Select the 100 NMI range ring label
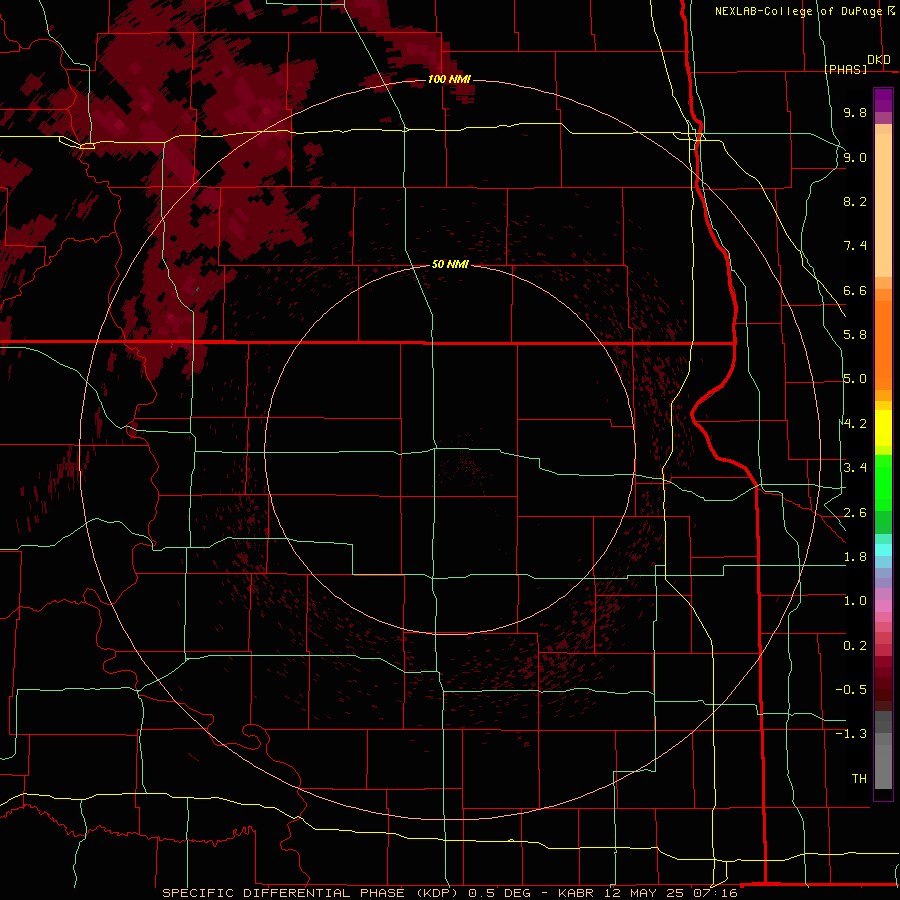The width and height of the screenshot is (900, 900). 449,79
